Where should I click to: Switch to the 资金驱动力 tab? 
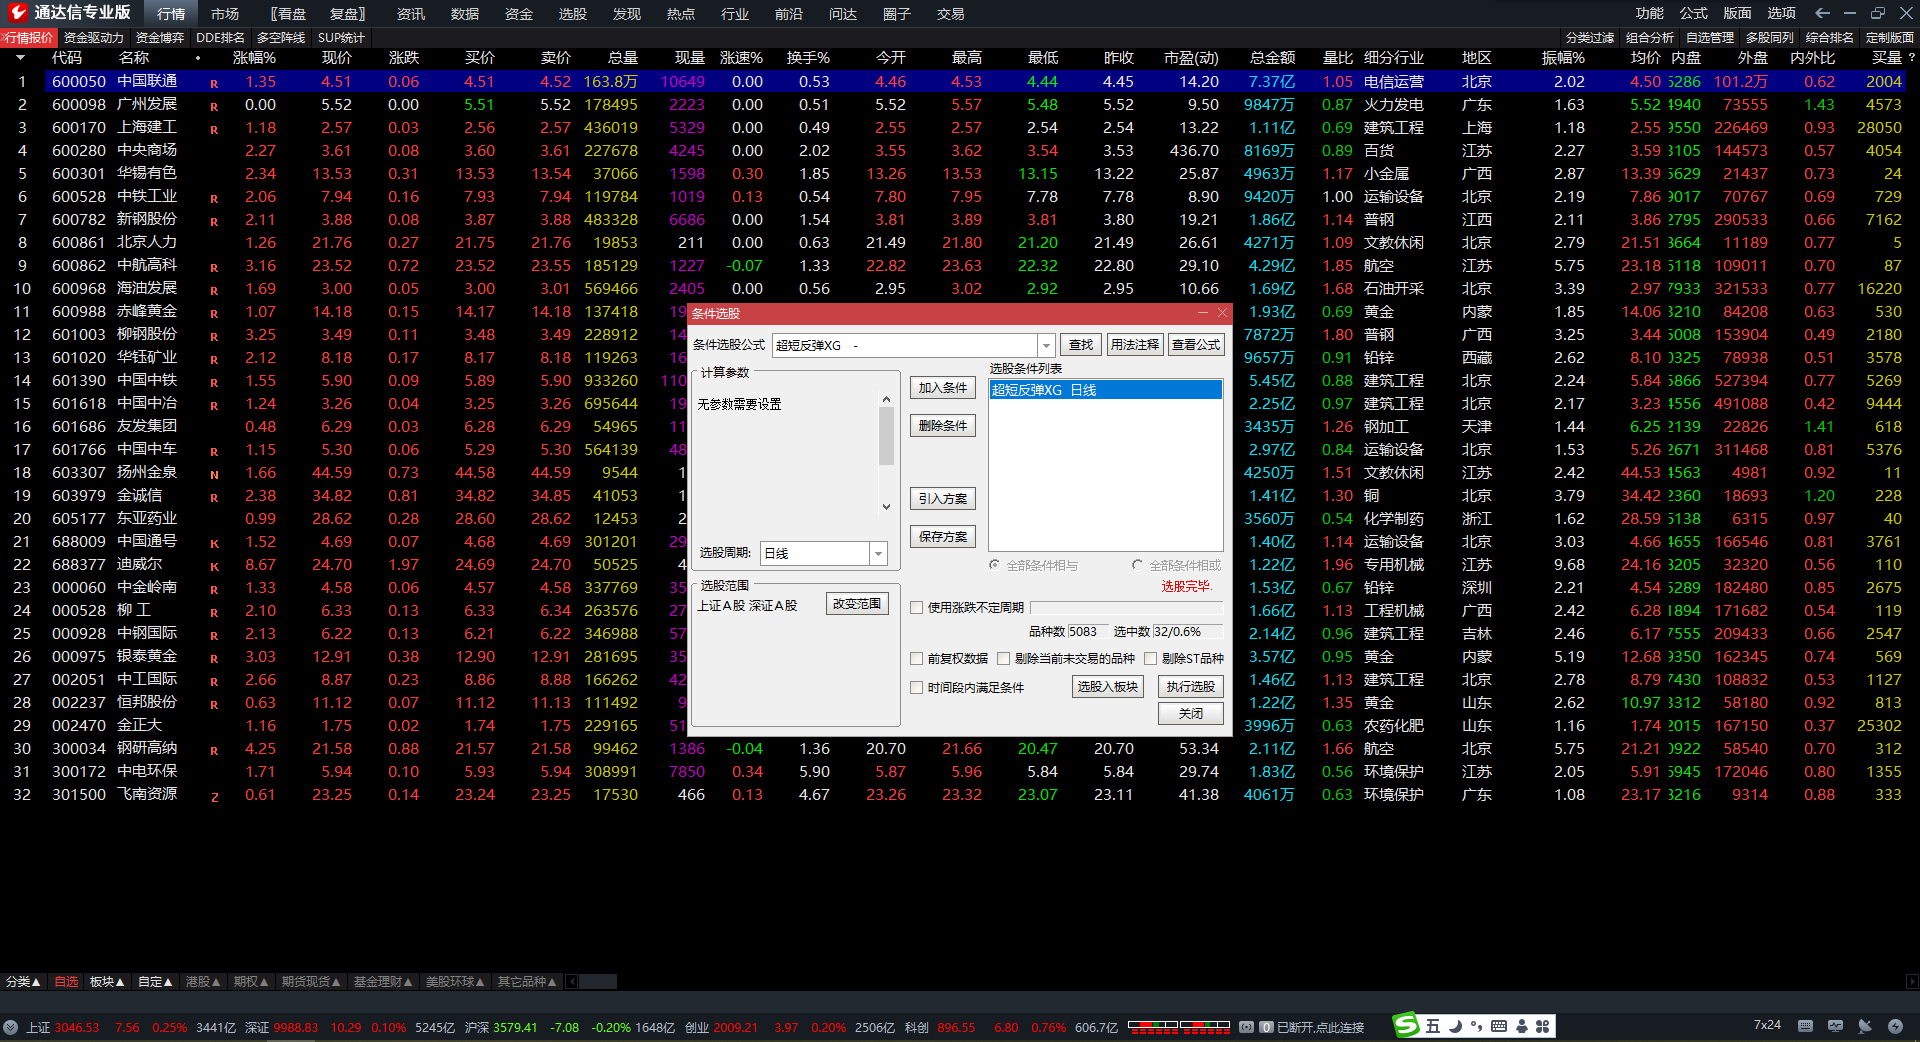pos(93,38)
